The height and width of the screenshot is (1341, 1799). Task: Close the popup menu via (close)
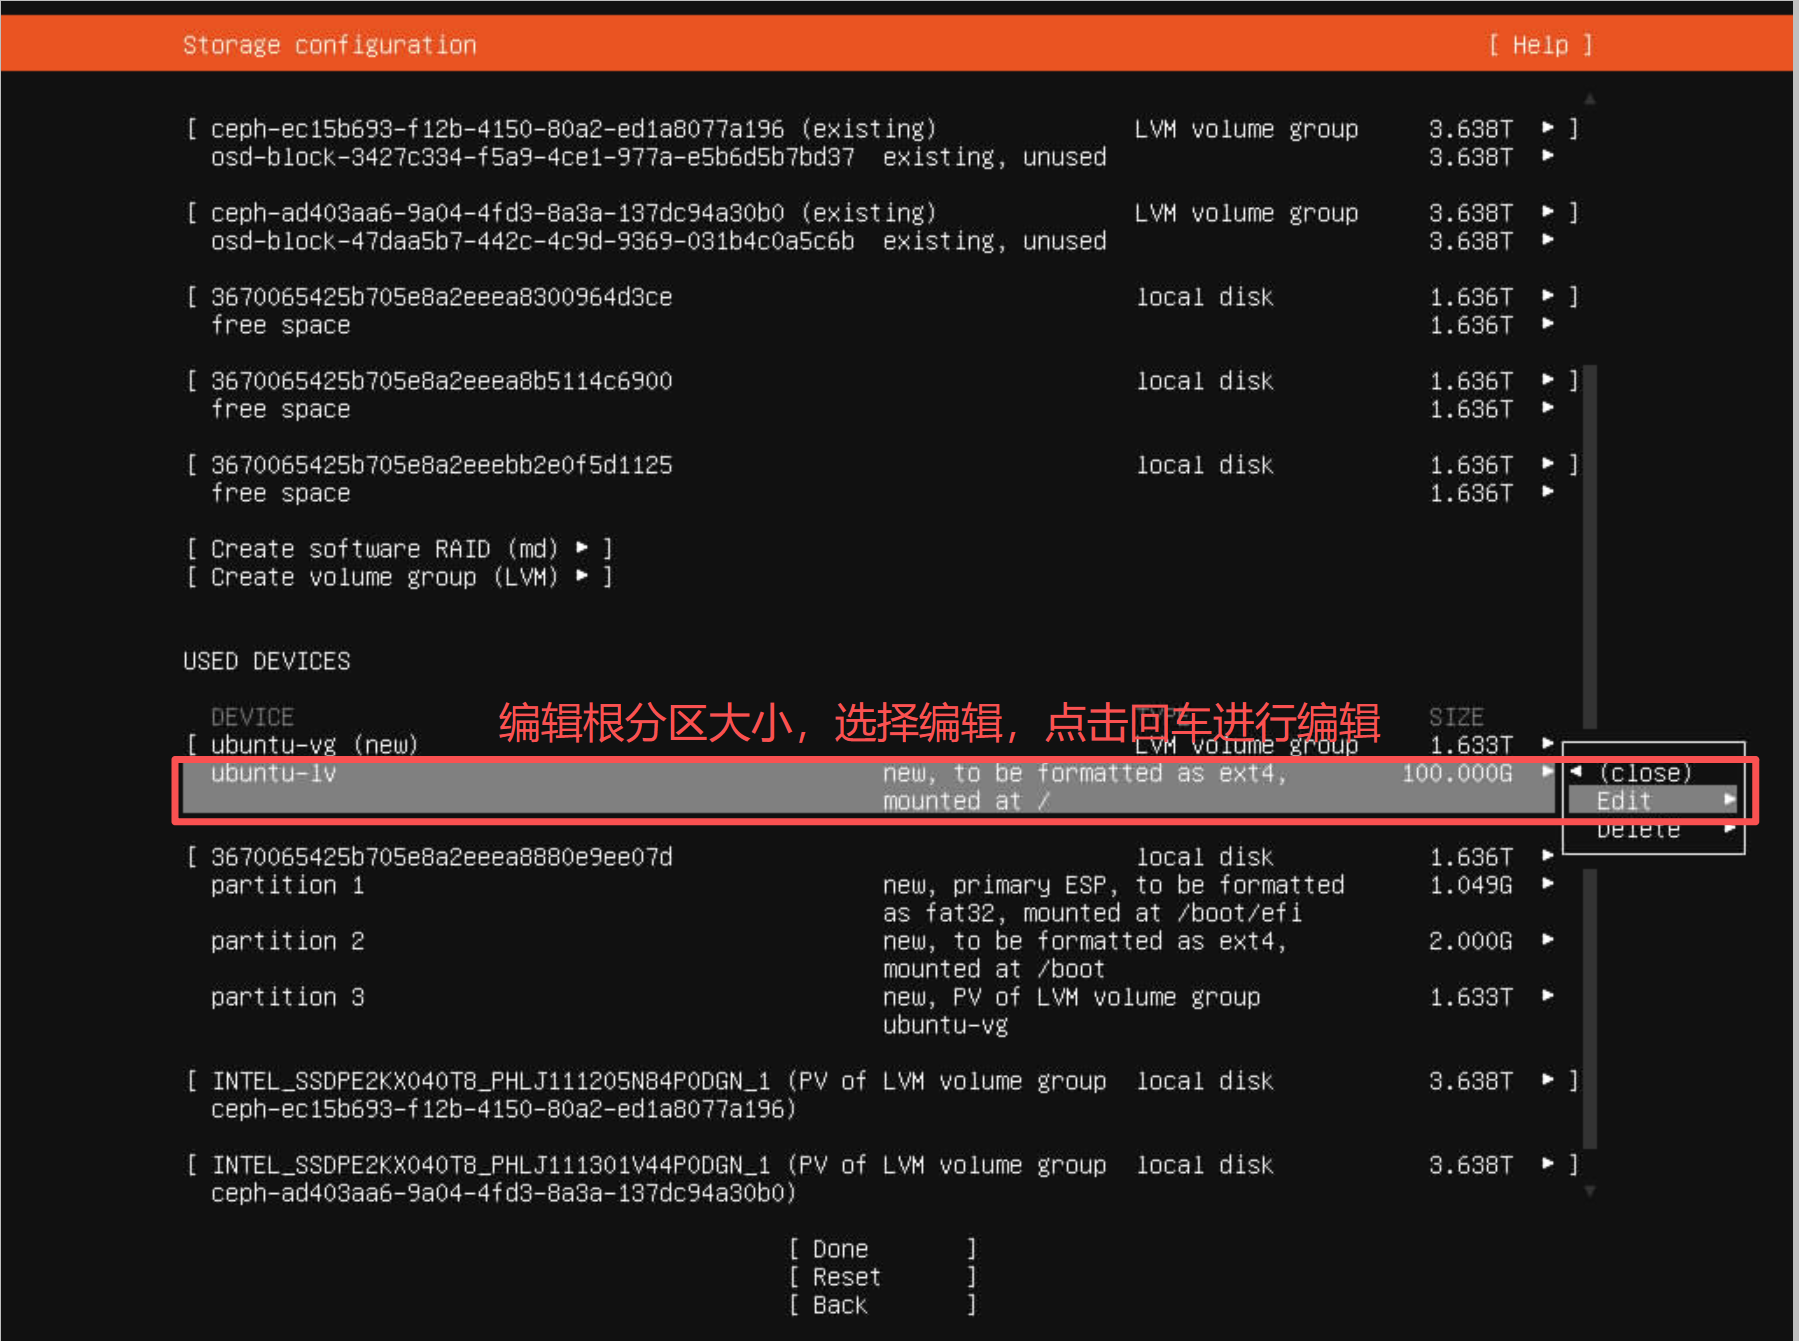(x=1644, y=772)
